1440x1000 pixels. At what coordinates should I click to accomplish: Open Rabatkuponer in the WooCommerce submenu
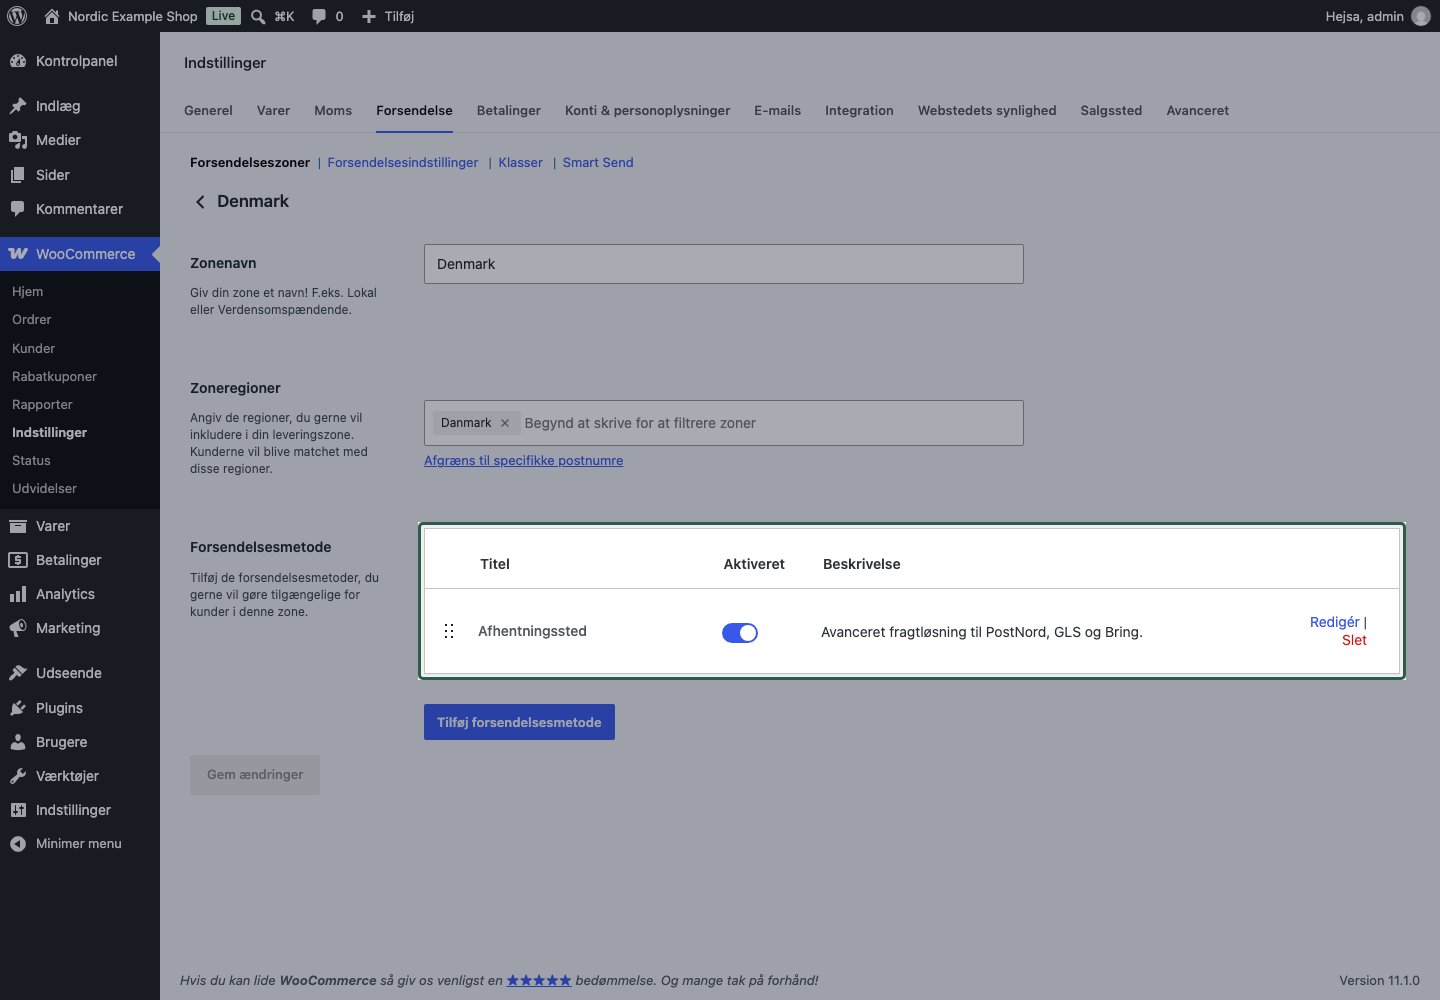[x=54, y=377]
